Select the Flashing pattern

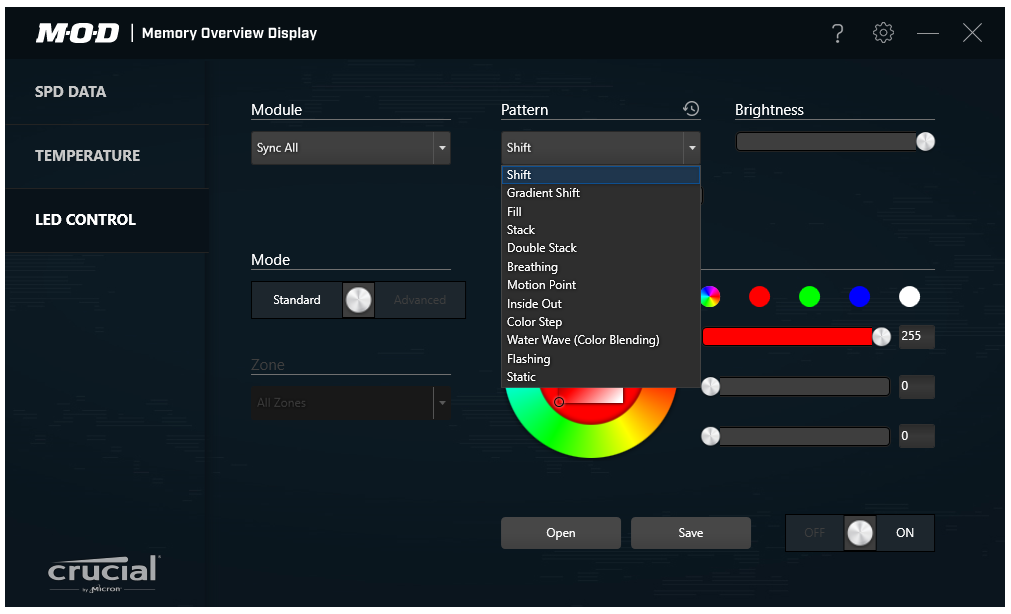coord(601,359)
